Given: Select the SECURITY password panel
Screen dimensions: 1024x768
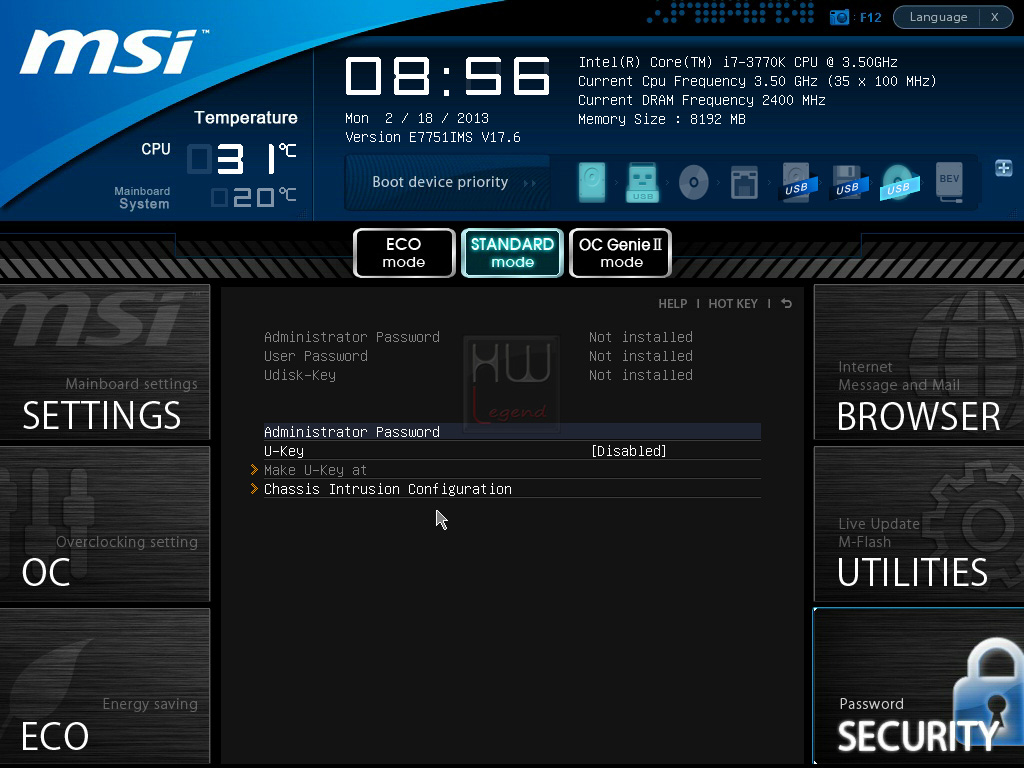Looking at the screenshot, I should [919, 686].
